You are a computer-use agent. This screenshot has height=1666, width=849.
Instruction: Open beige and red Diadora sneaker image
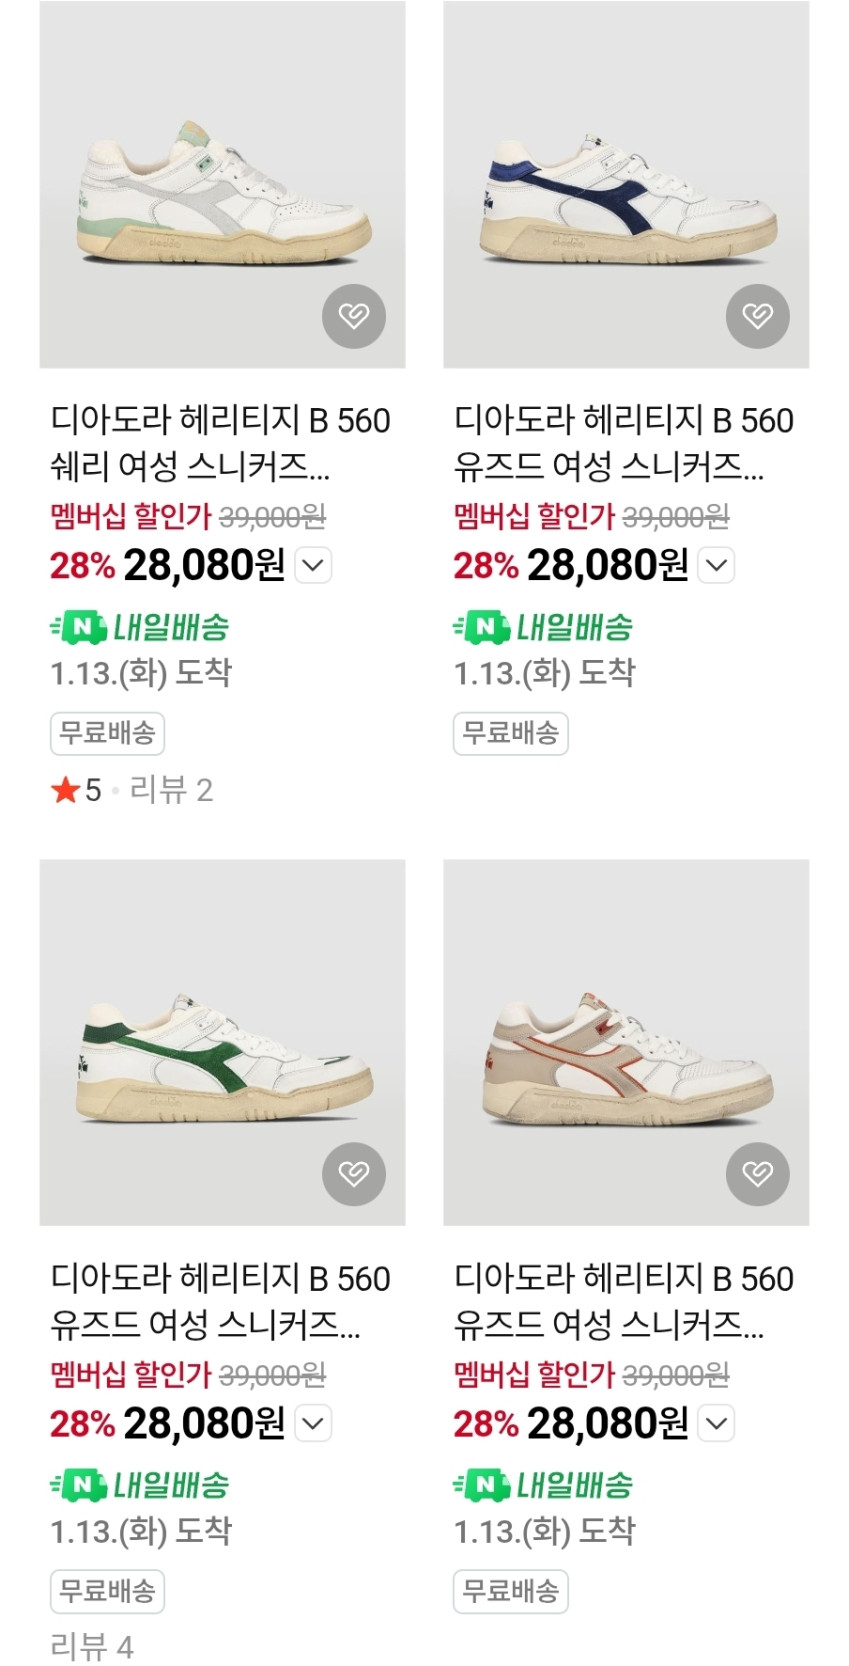(x=626, y=1042)
